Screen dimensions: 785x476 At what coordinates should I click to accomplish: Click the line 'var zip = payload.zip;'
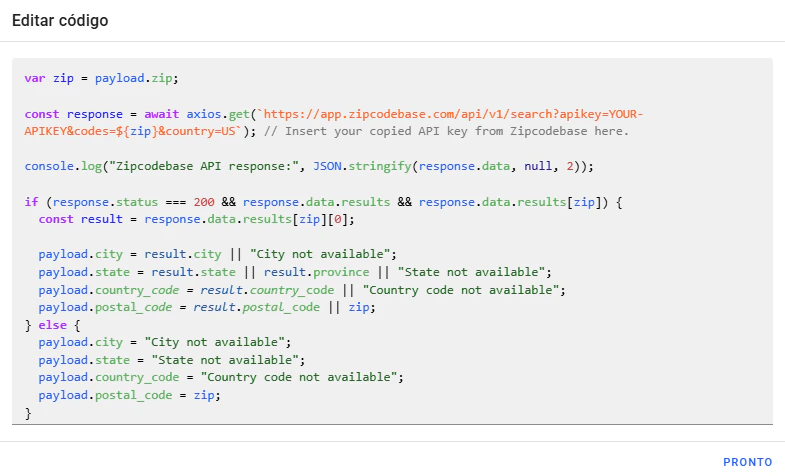[x=101, y=78]
